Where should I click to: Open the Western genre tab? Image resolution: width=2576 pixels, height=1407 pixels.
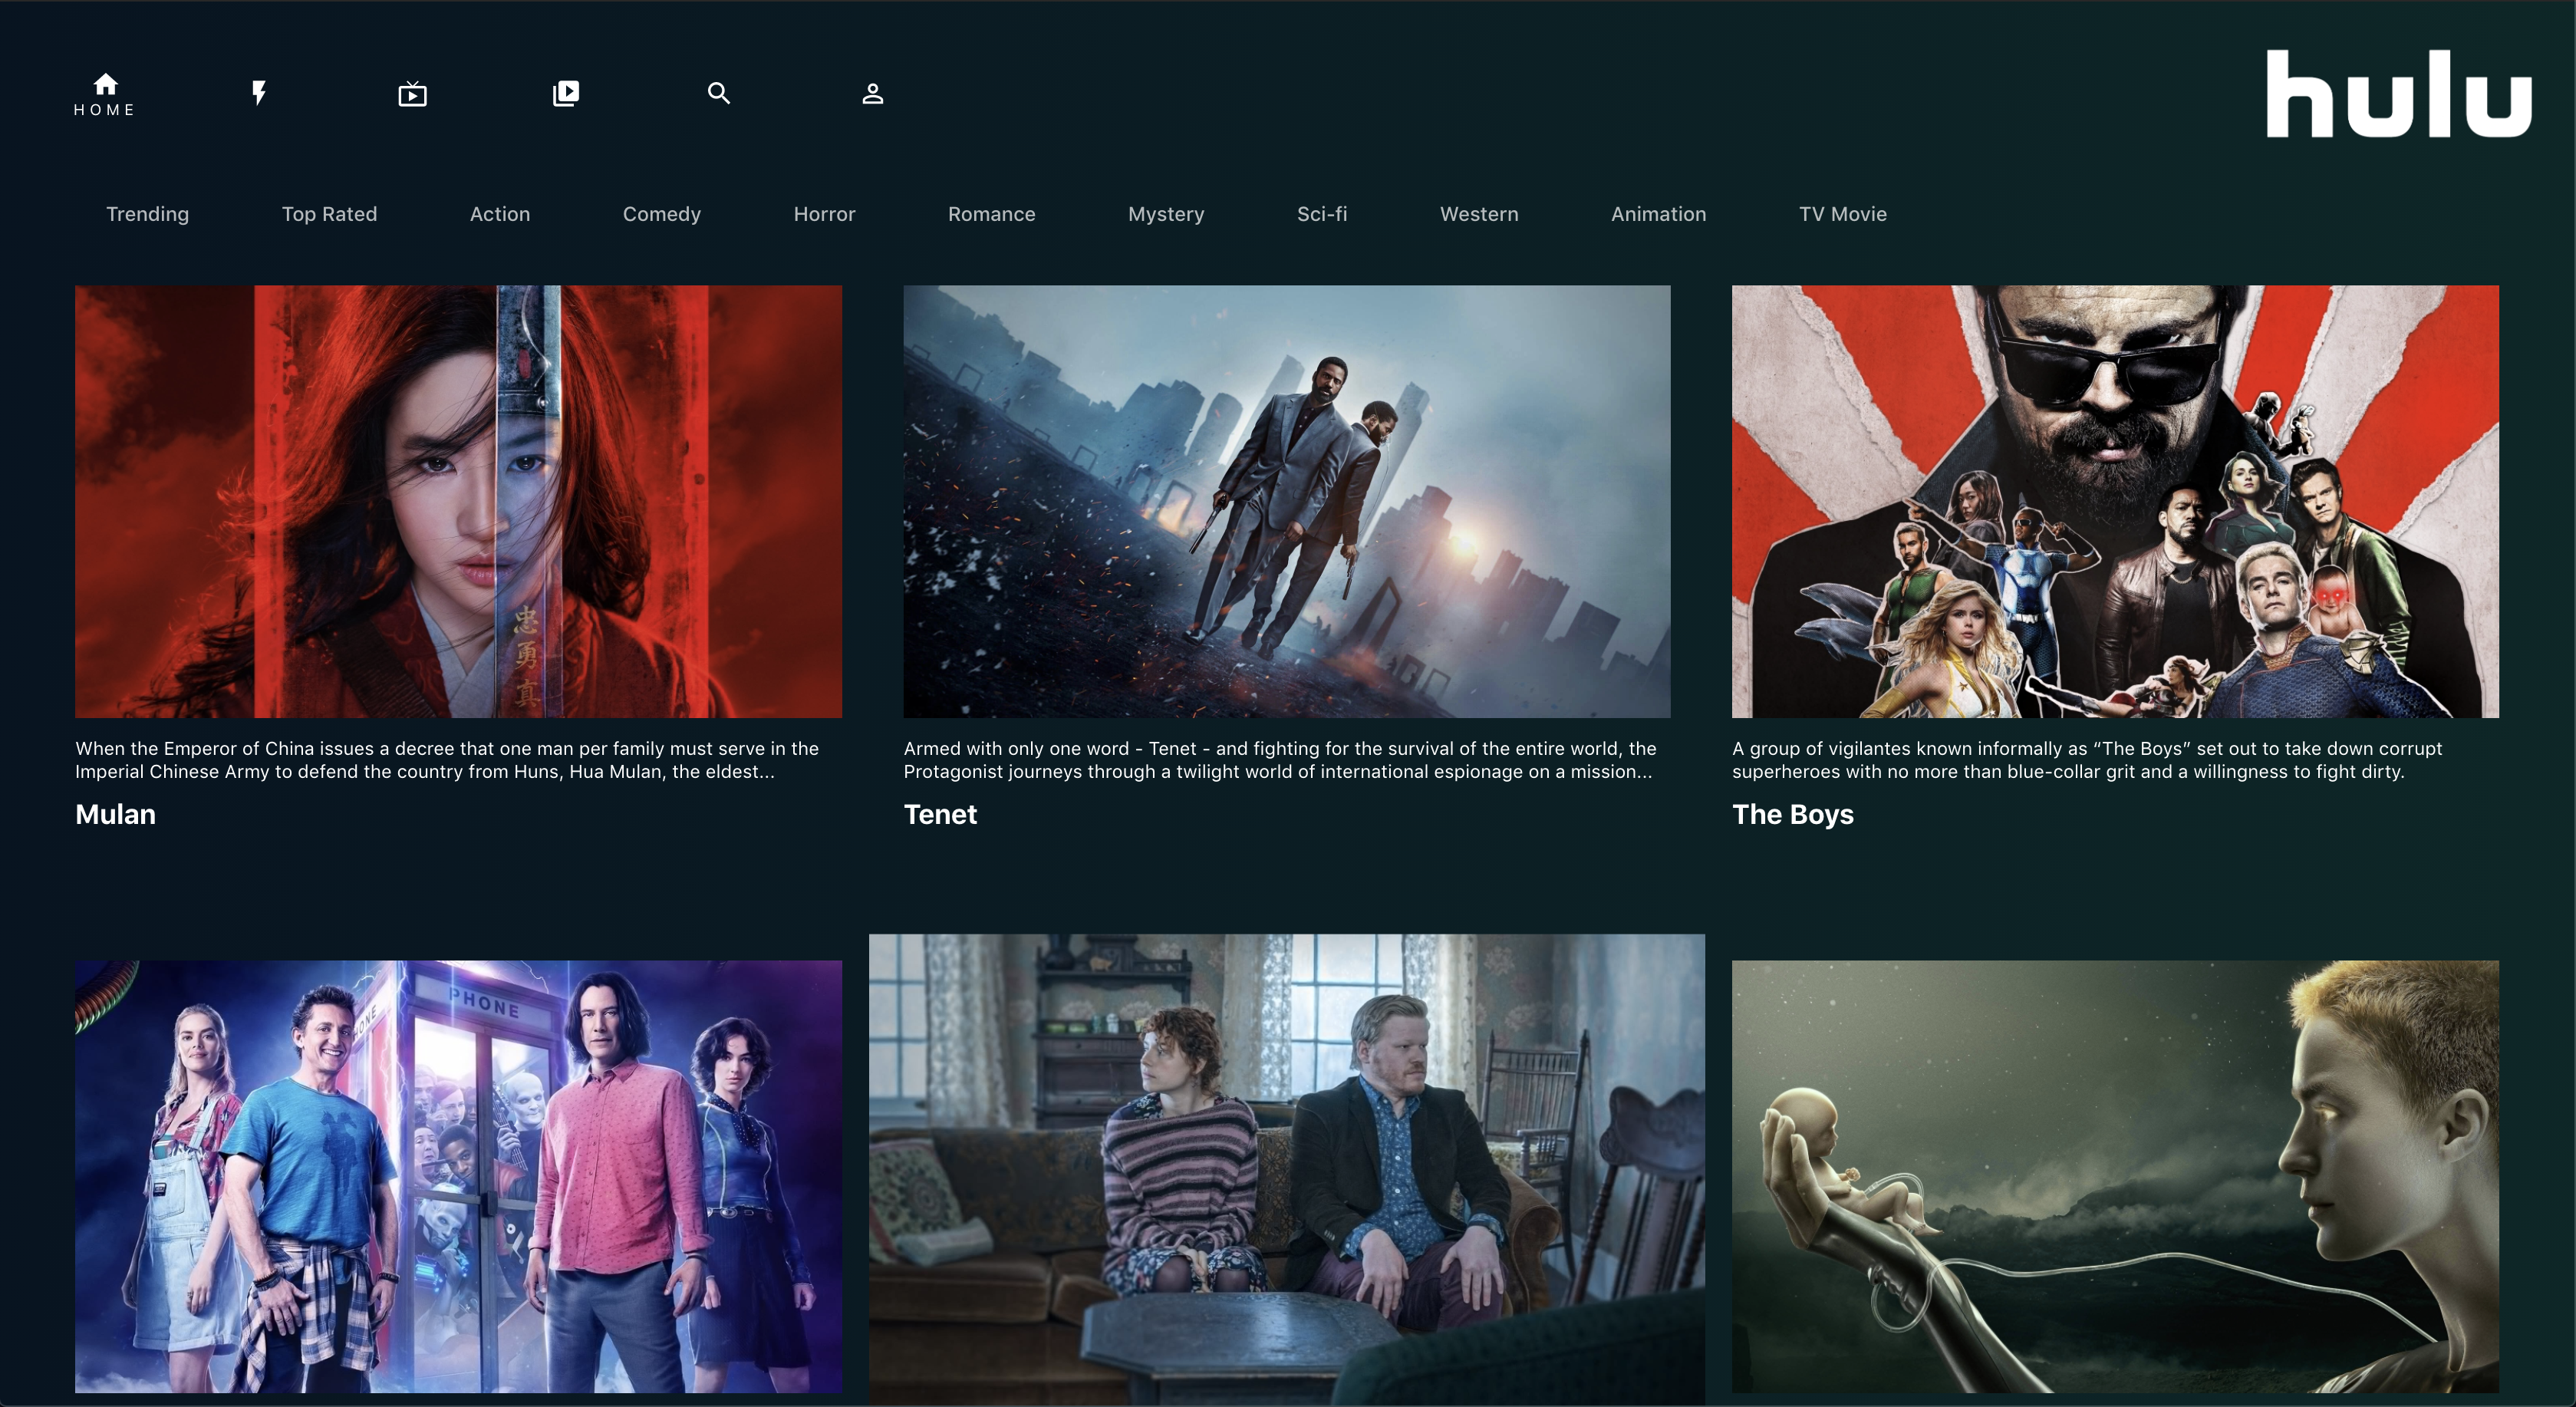click(x=1479, y=214)
